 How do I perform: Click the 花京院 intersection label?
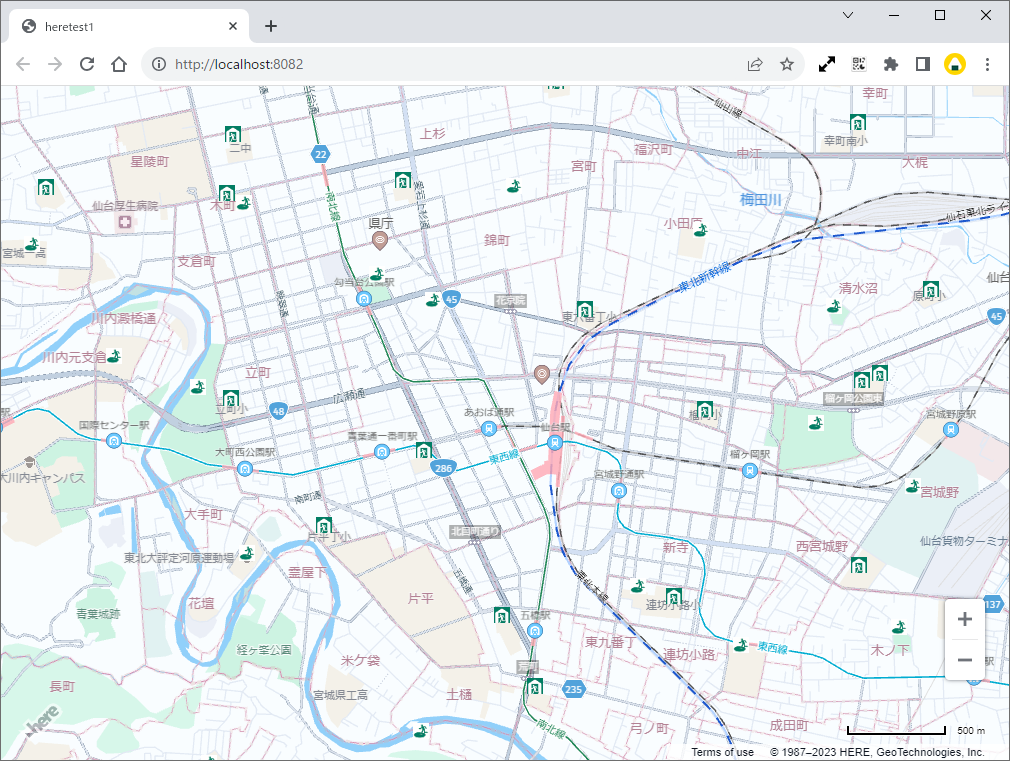510,300
